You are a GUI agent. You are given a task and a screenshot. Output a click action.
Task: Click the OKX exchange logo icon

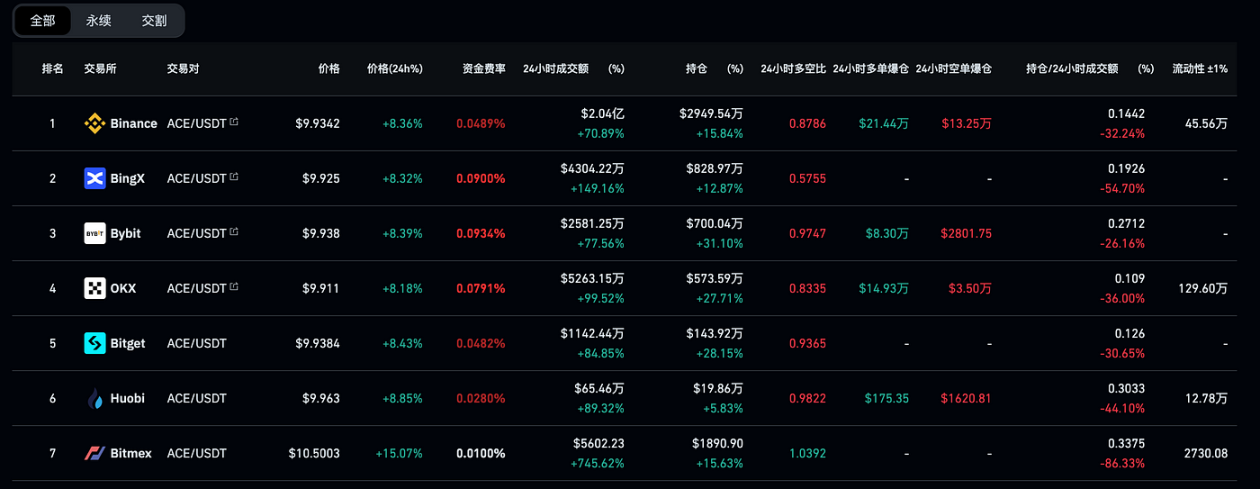(95, 289)
